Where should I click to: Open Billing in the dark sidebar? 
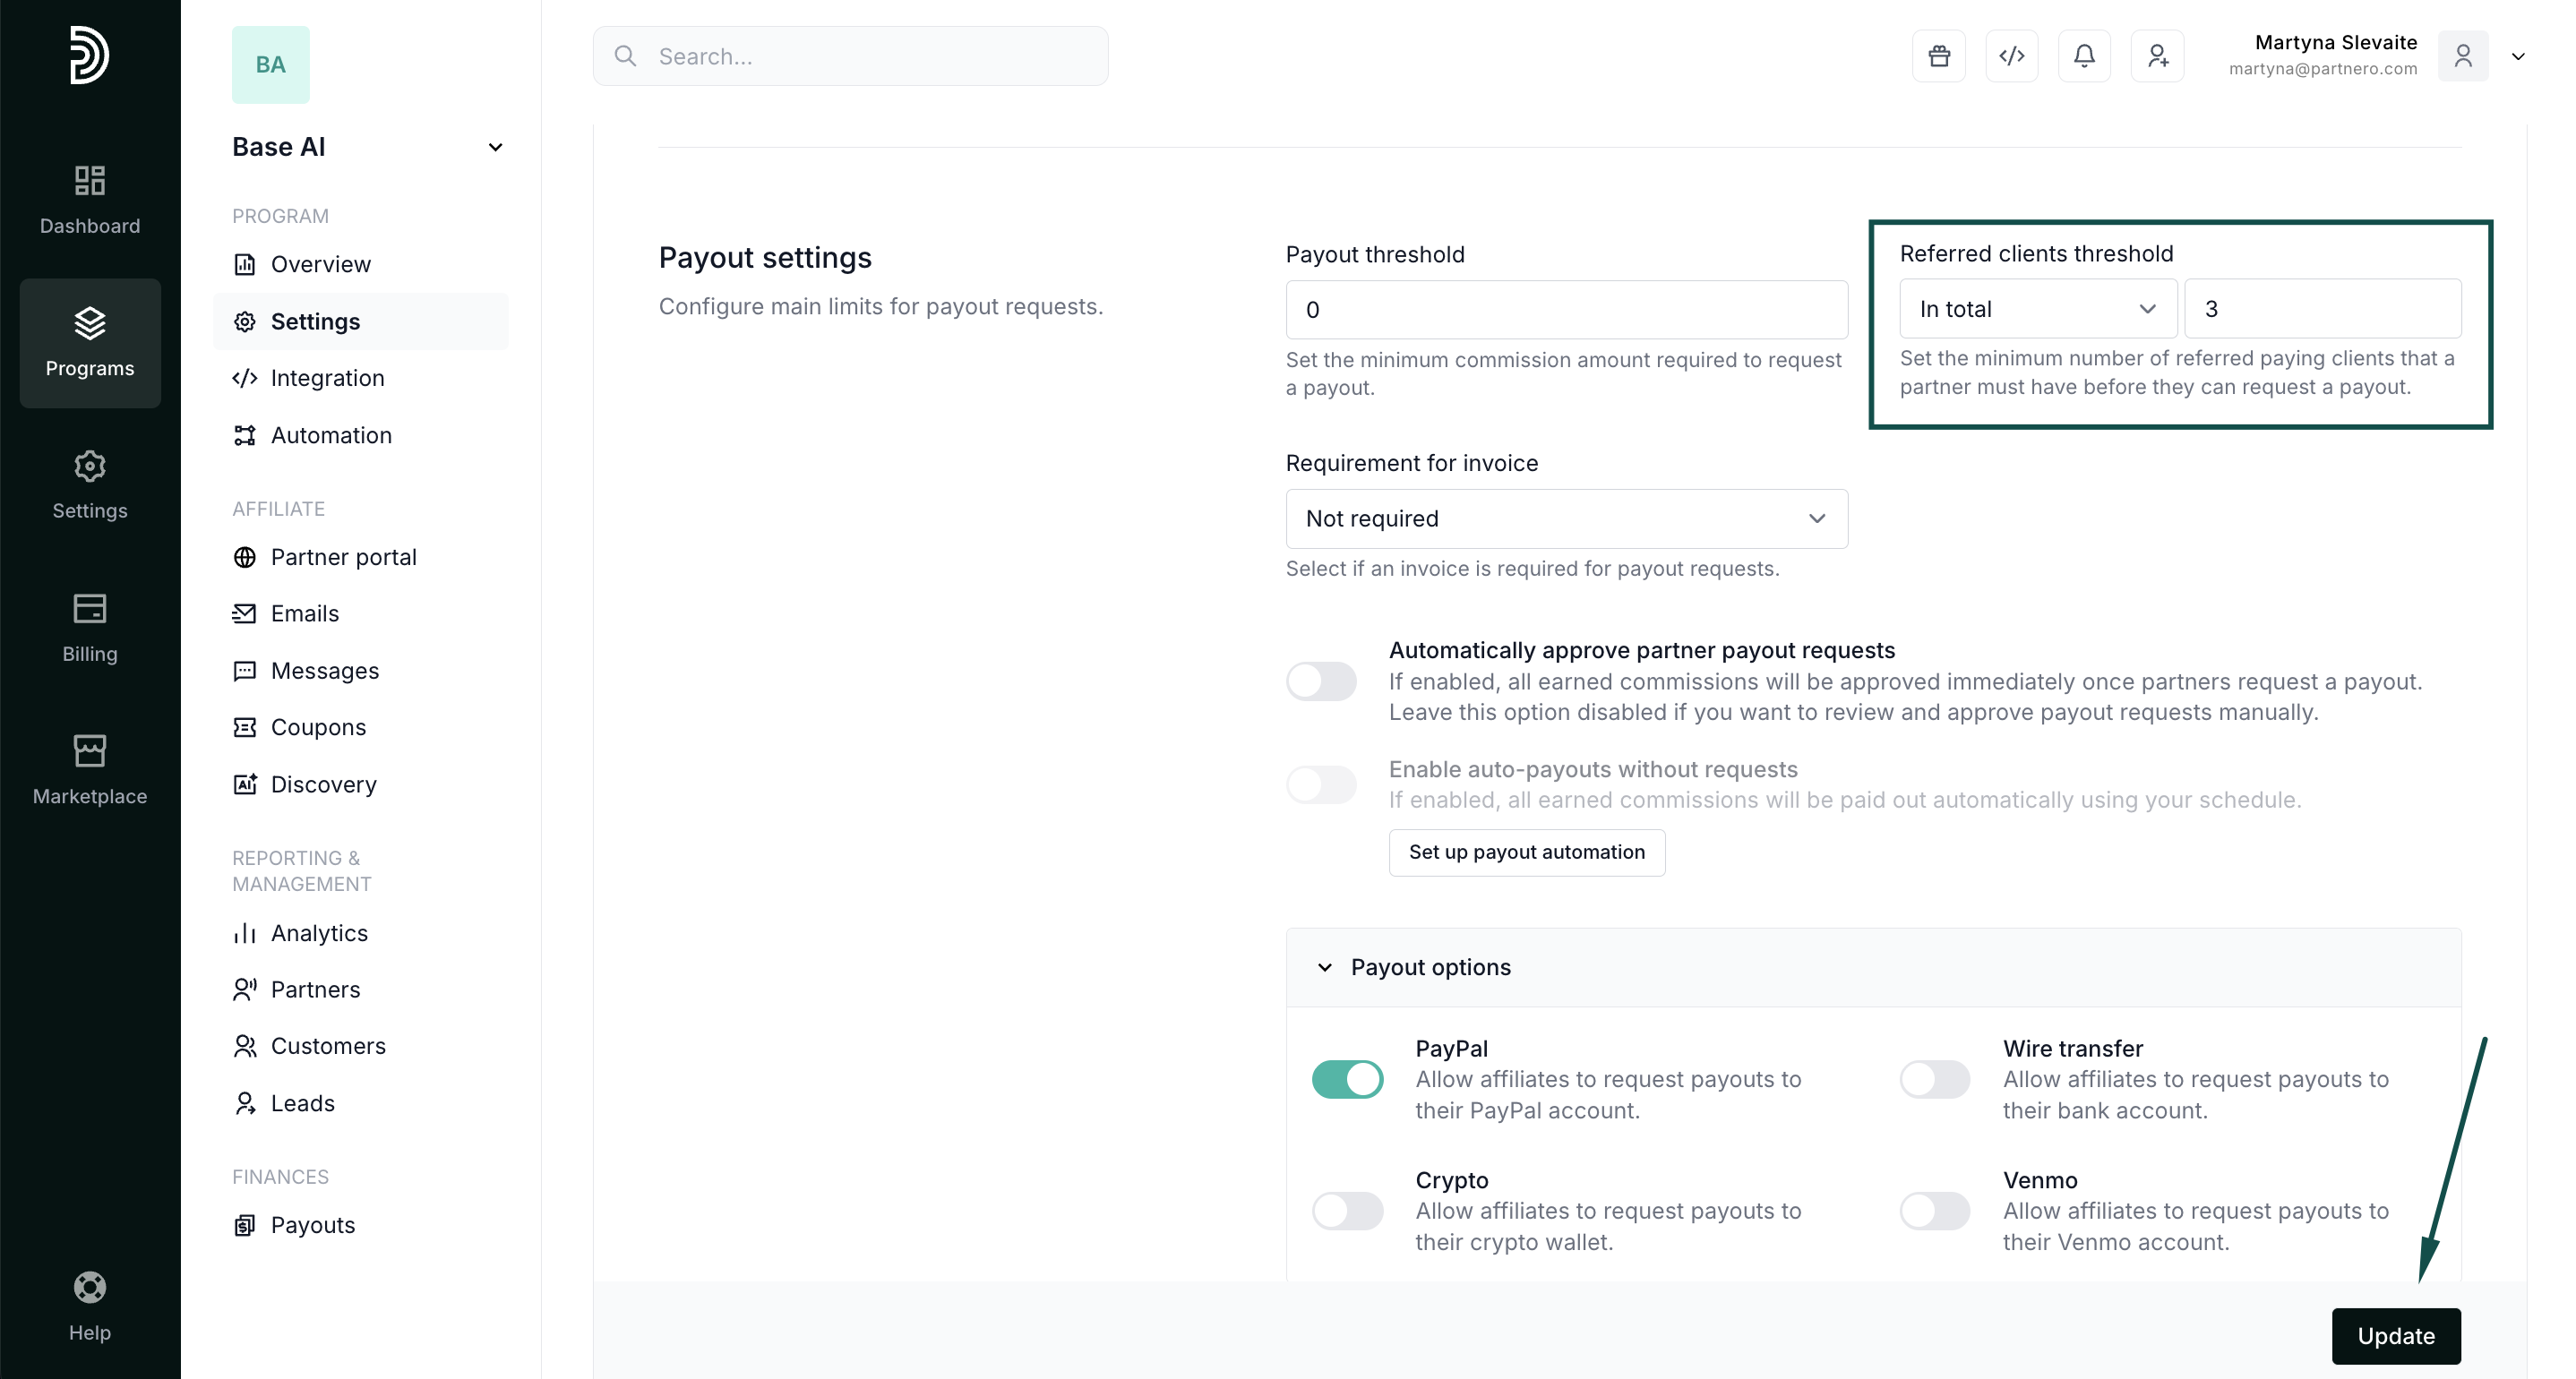(x=90, y=627)
